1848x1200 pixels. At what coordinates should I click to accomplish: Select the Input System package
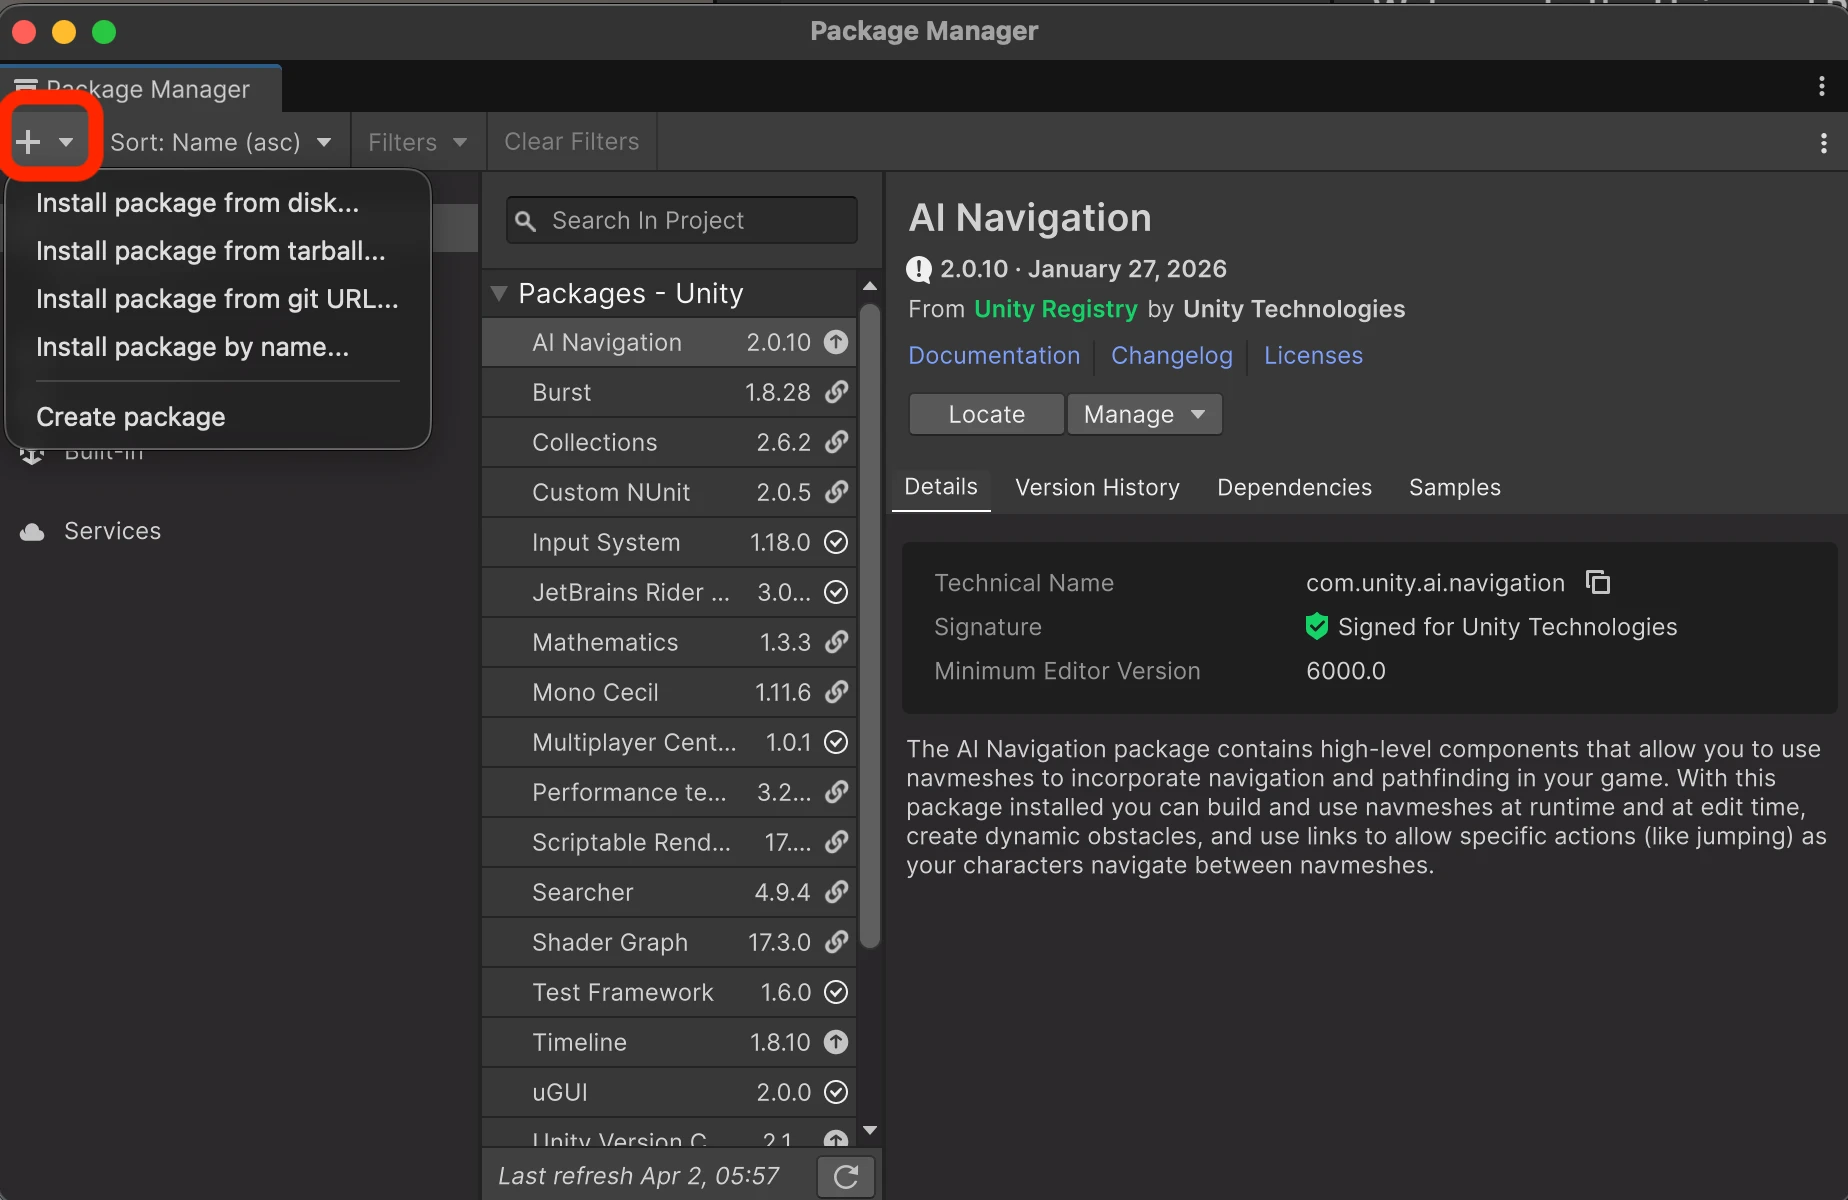click(669, 542)
